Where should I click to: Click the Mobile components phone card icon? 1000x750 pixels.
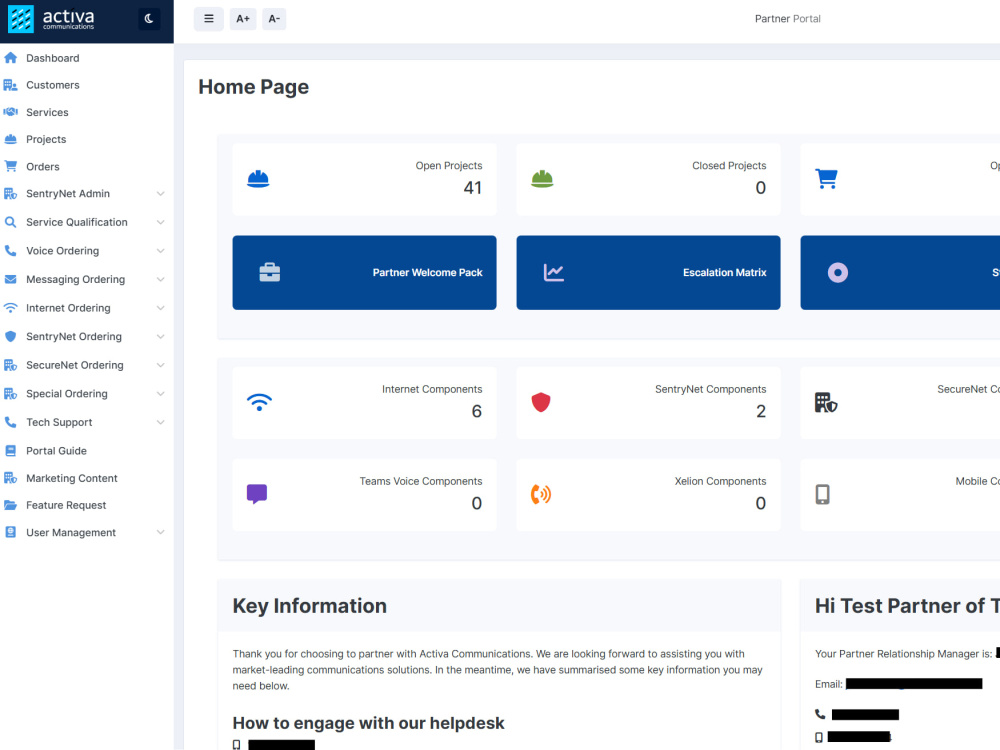click(x=823, y=494)
